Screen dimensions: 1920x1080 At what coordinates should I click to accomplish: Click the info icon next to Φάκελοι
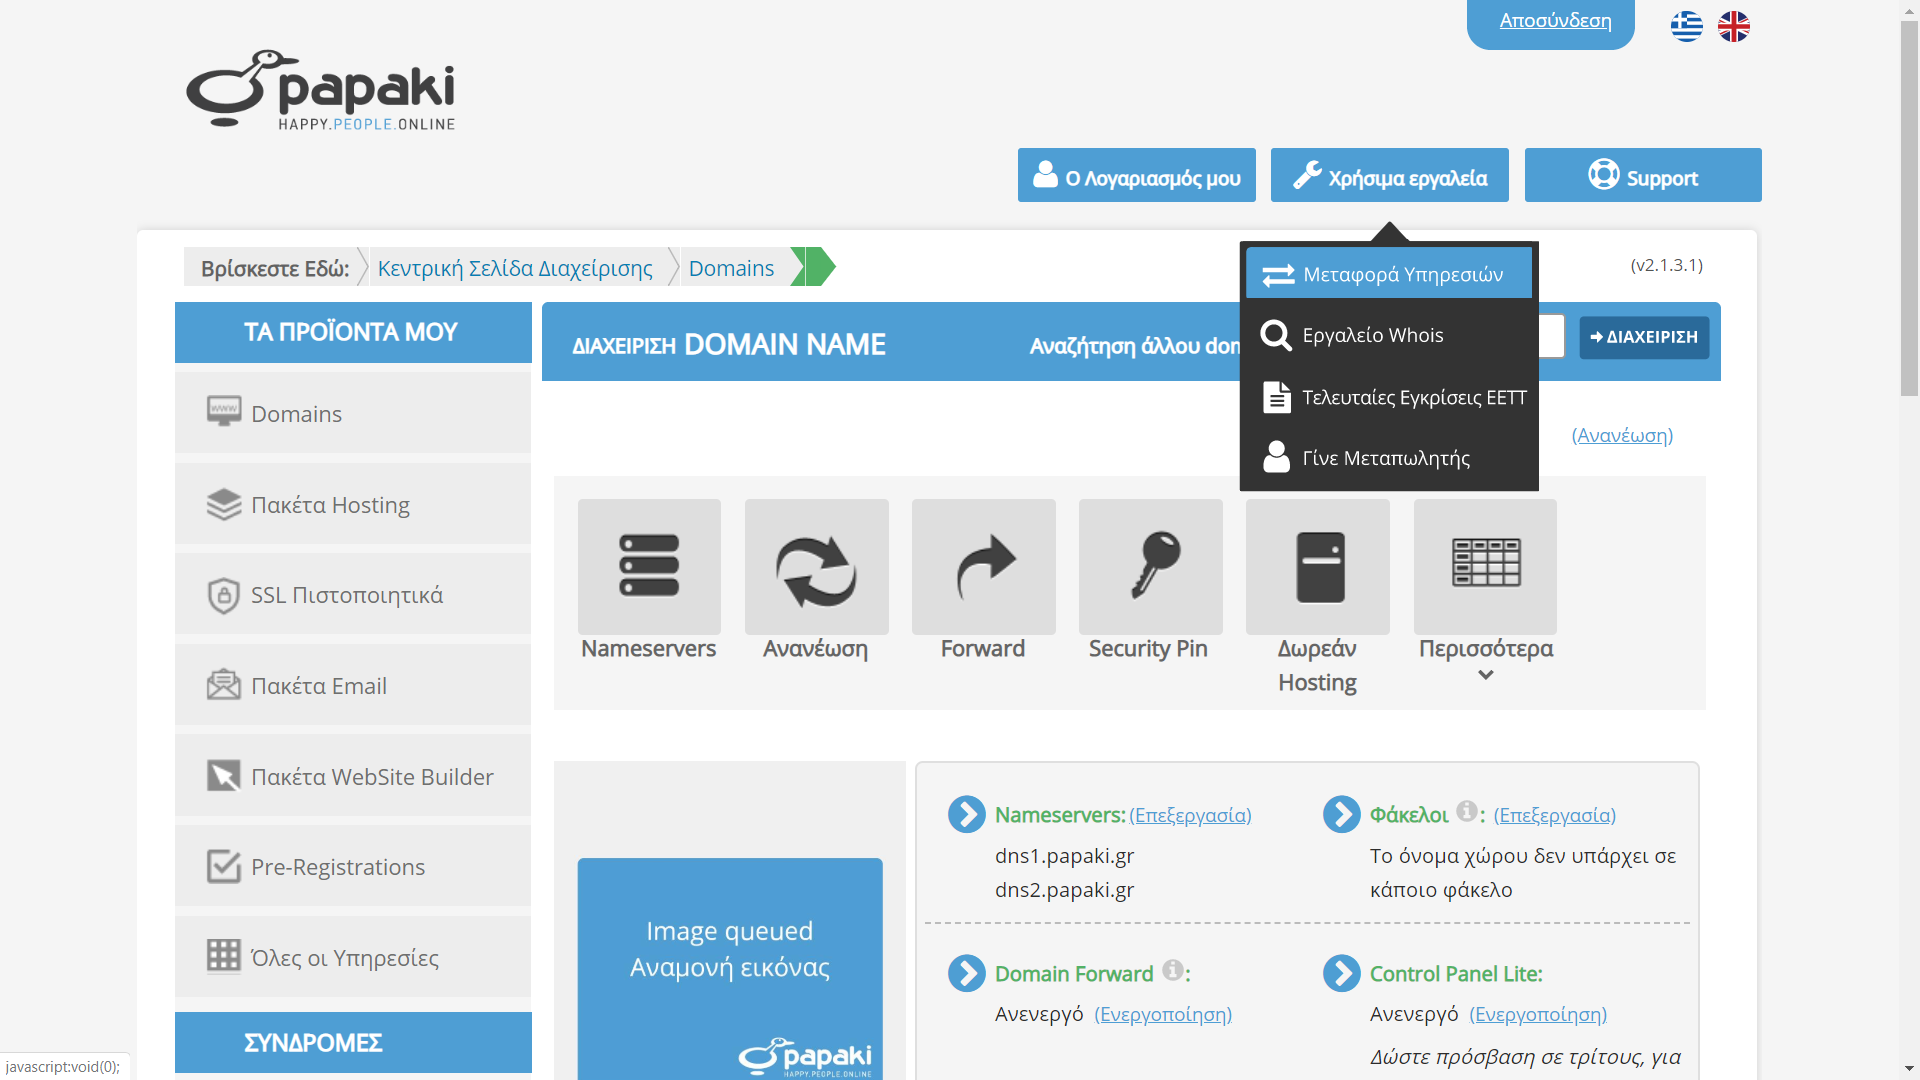[x=1466, y=811]
